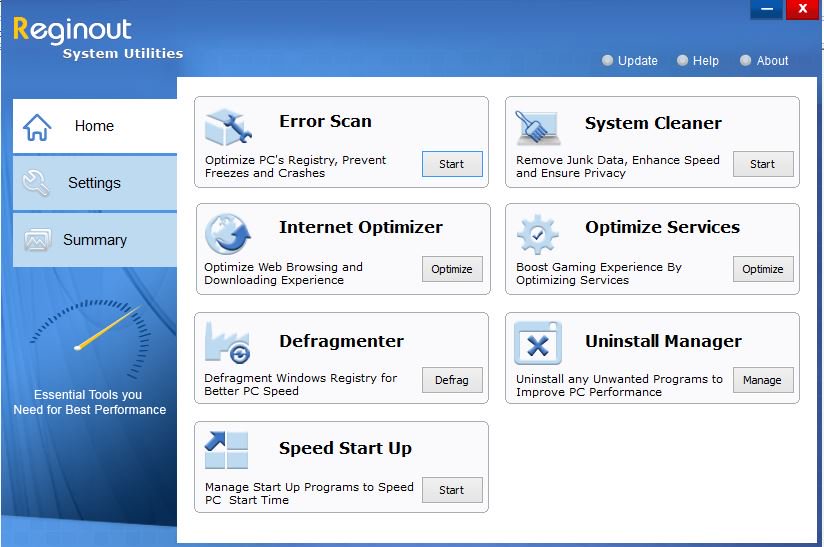The width and height of the screenshot is (824, 547).
Task: Open the Update link
Action: (637, 60)
